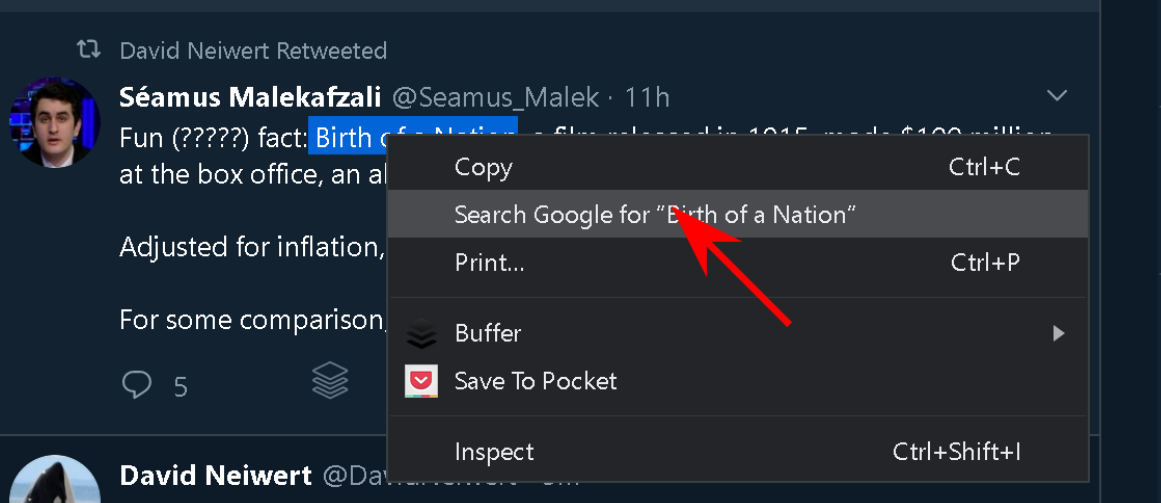Open the tweet's 11h timestamp link

point(647,97)
